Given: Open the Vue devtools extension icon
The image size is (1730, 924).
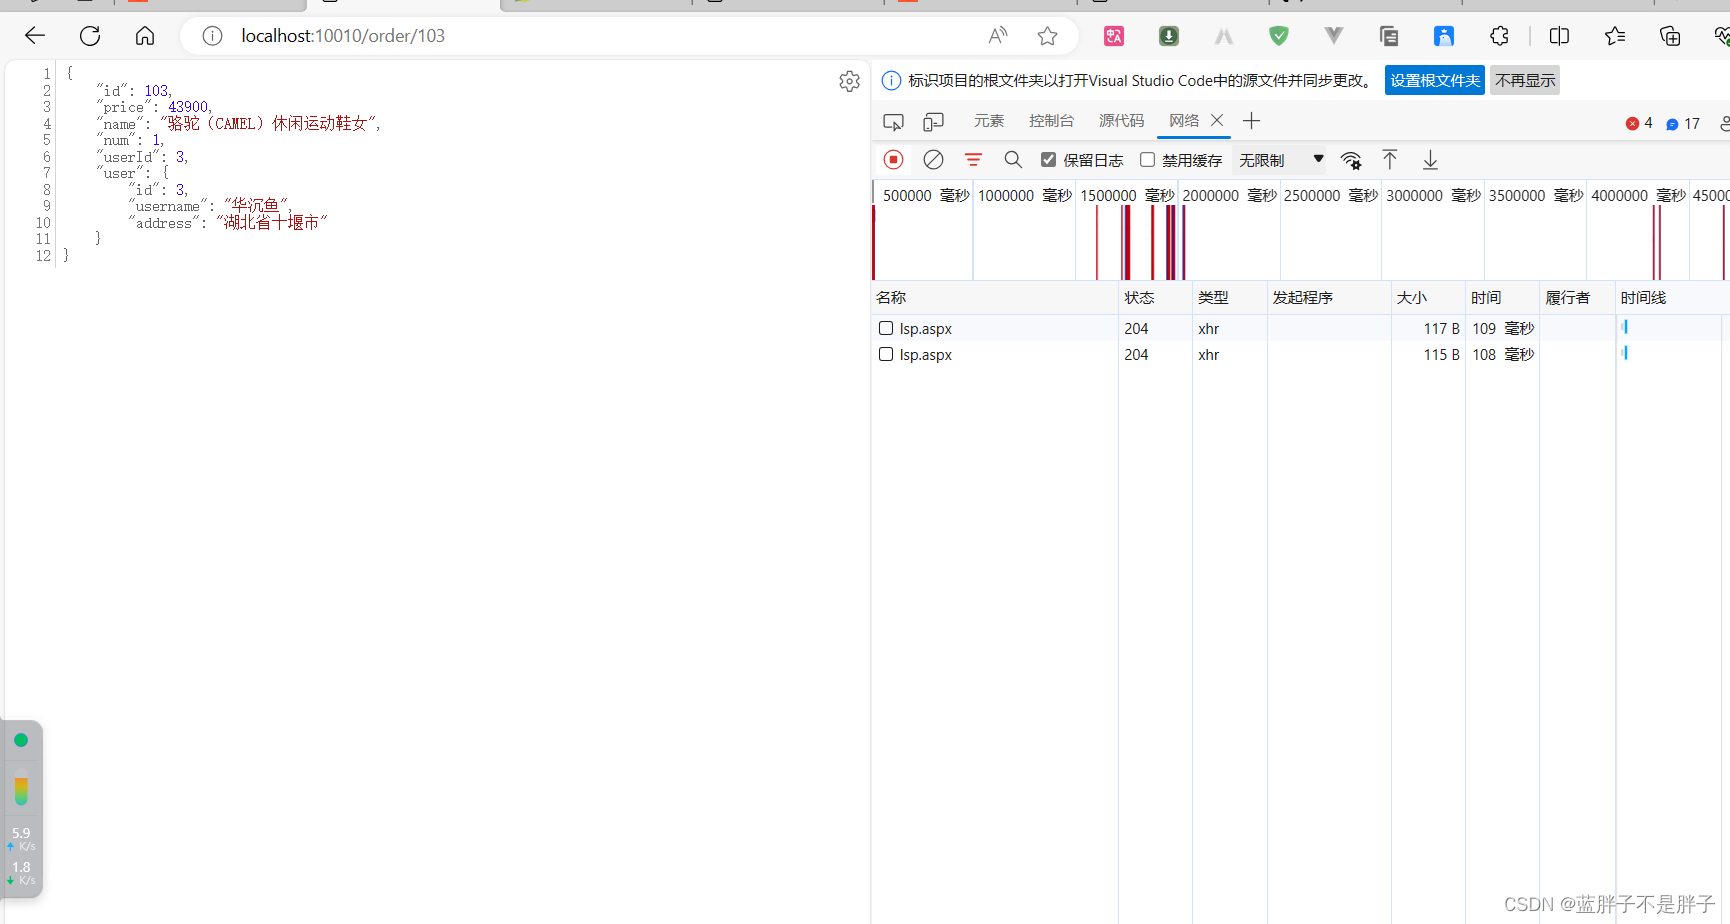Looking at the screenshot, I should 1333,36.
